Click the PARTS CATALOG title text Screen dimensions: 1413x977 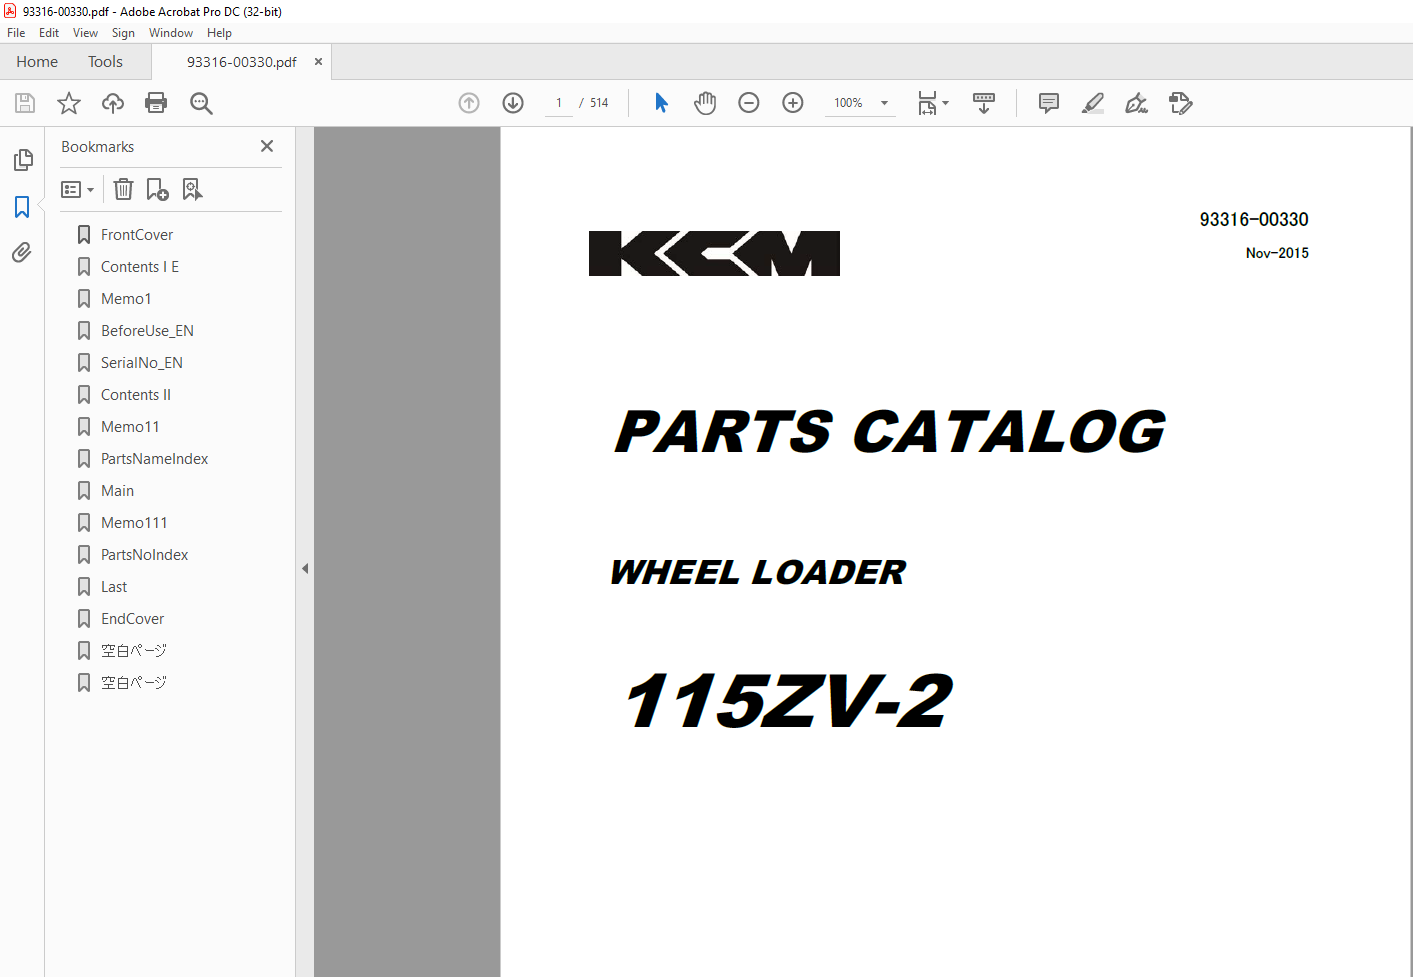890,432
